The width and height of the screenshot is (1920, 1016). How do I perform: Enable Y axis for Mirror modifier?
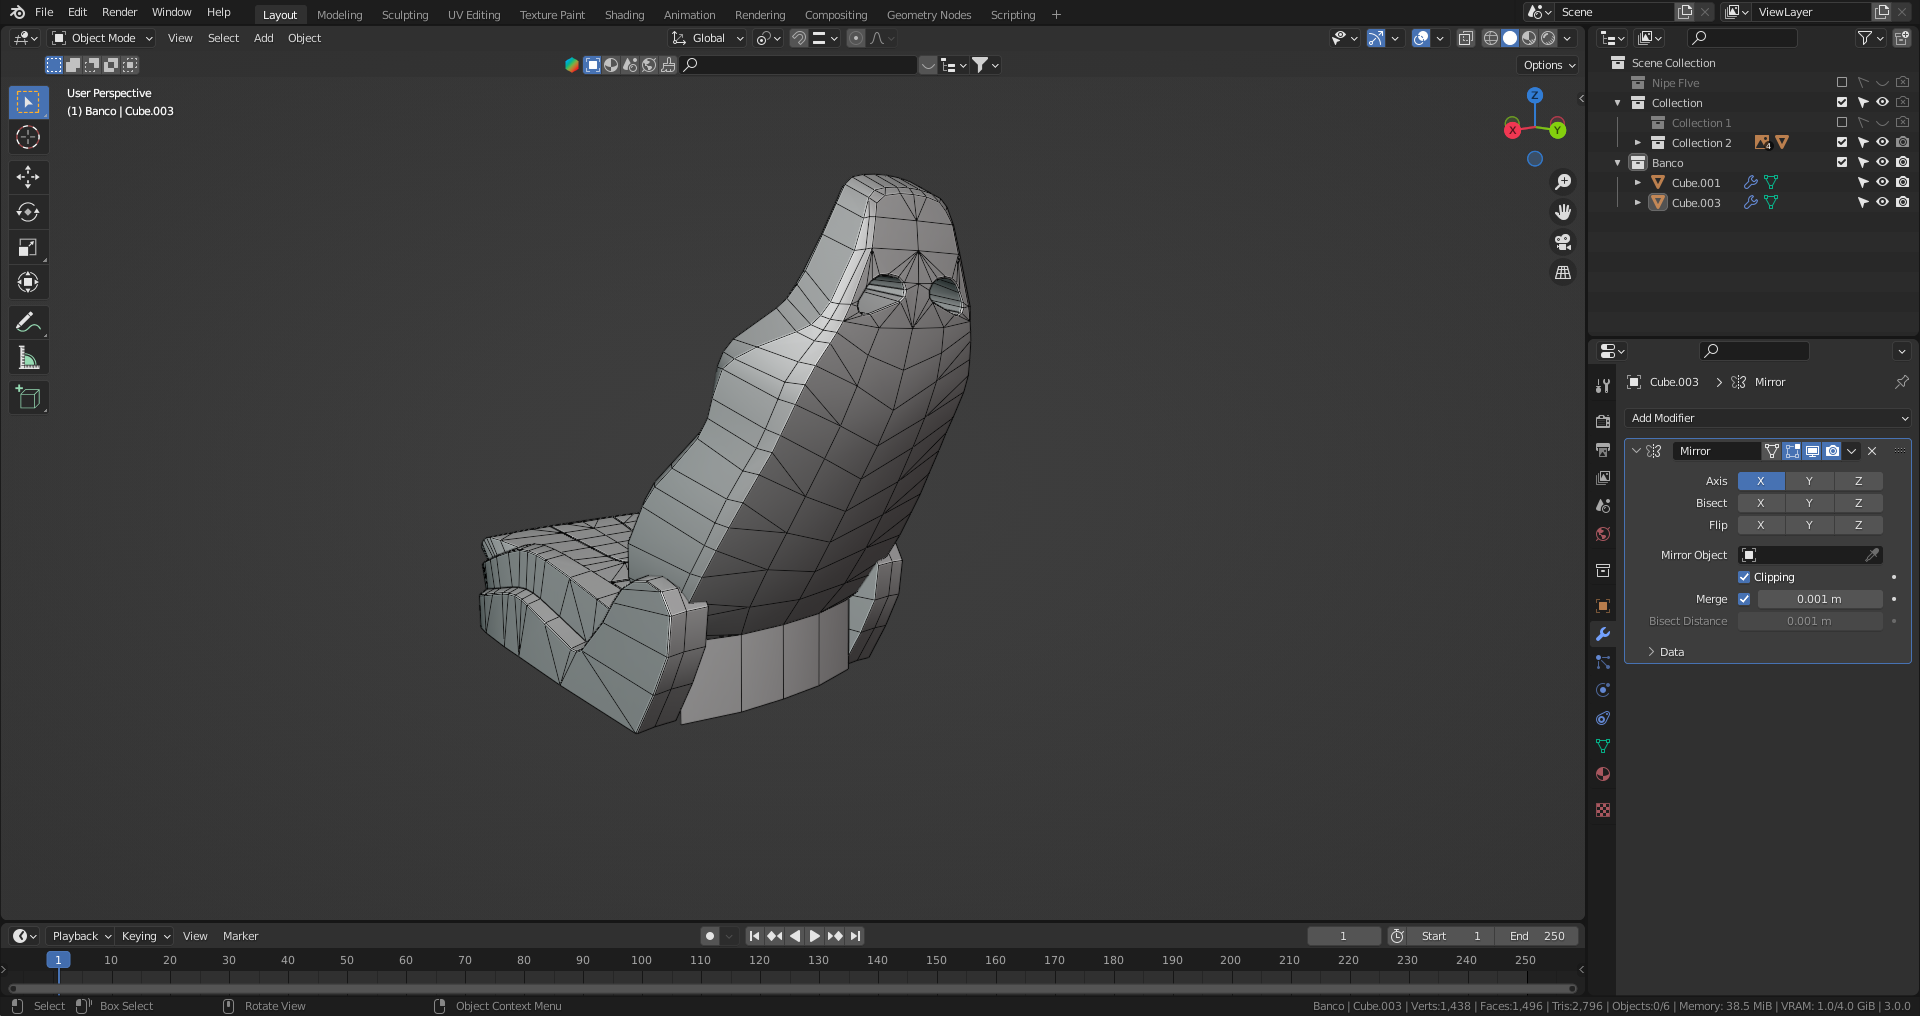click(1809, 481)
